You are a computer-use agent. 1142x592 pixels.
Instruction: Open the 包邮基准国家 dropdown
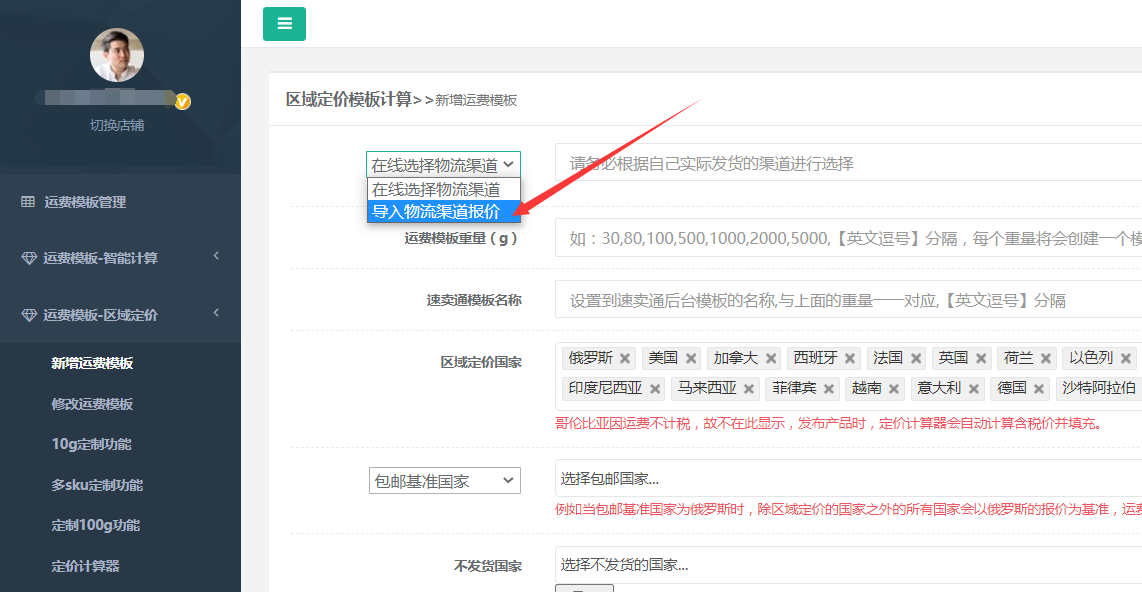click(x=444, y=481)
